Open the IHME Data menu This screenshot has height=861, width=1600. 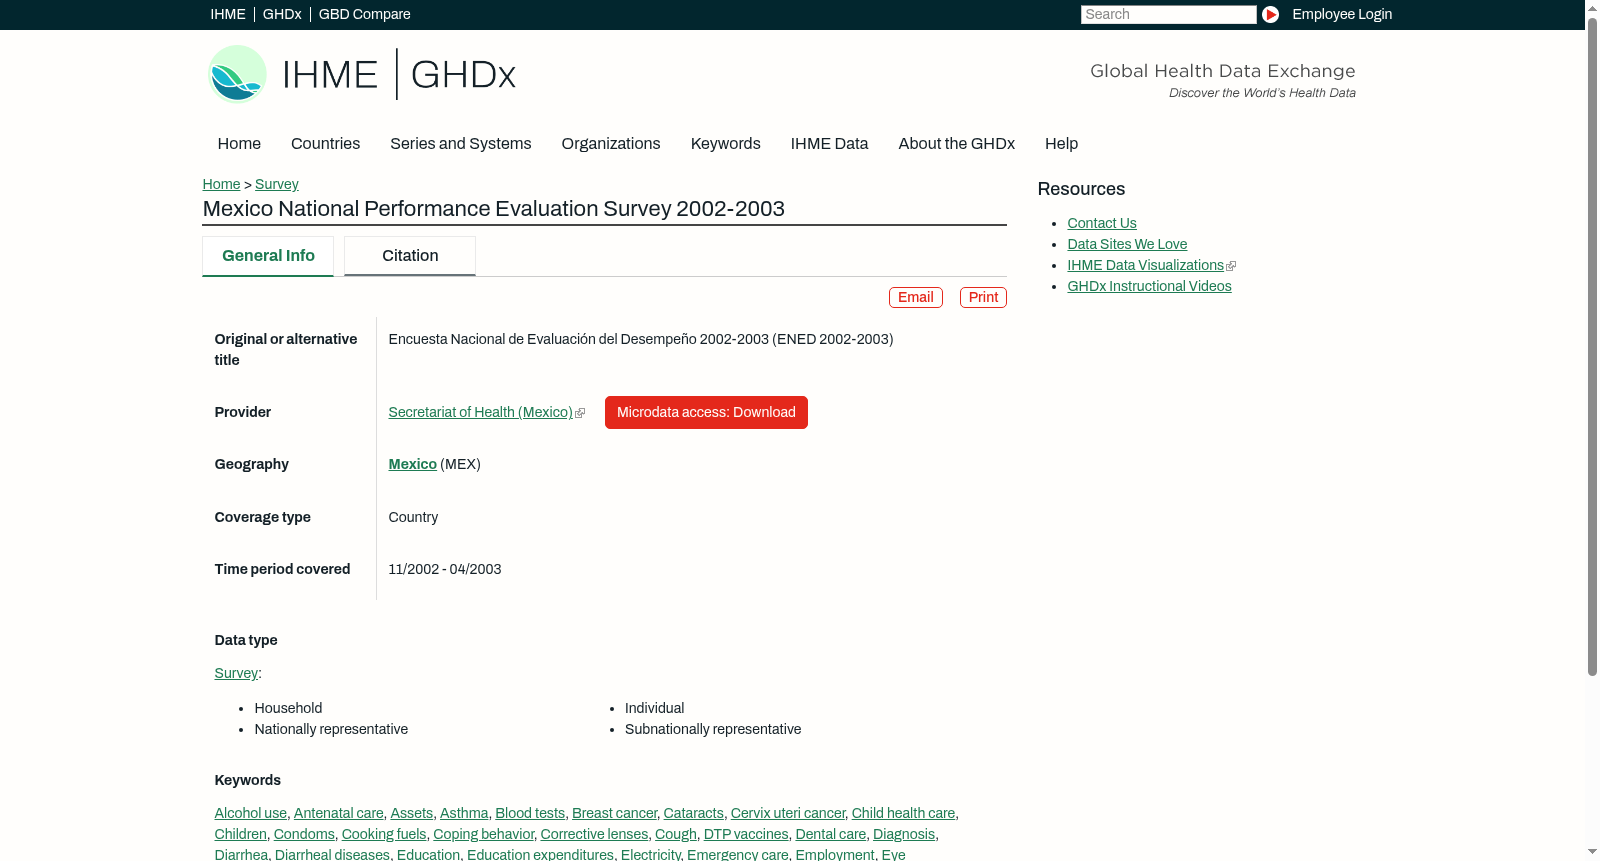tap(829, 143)
